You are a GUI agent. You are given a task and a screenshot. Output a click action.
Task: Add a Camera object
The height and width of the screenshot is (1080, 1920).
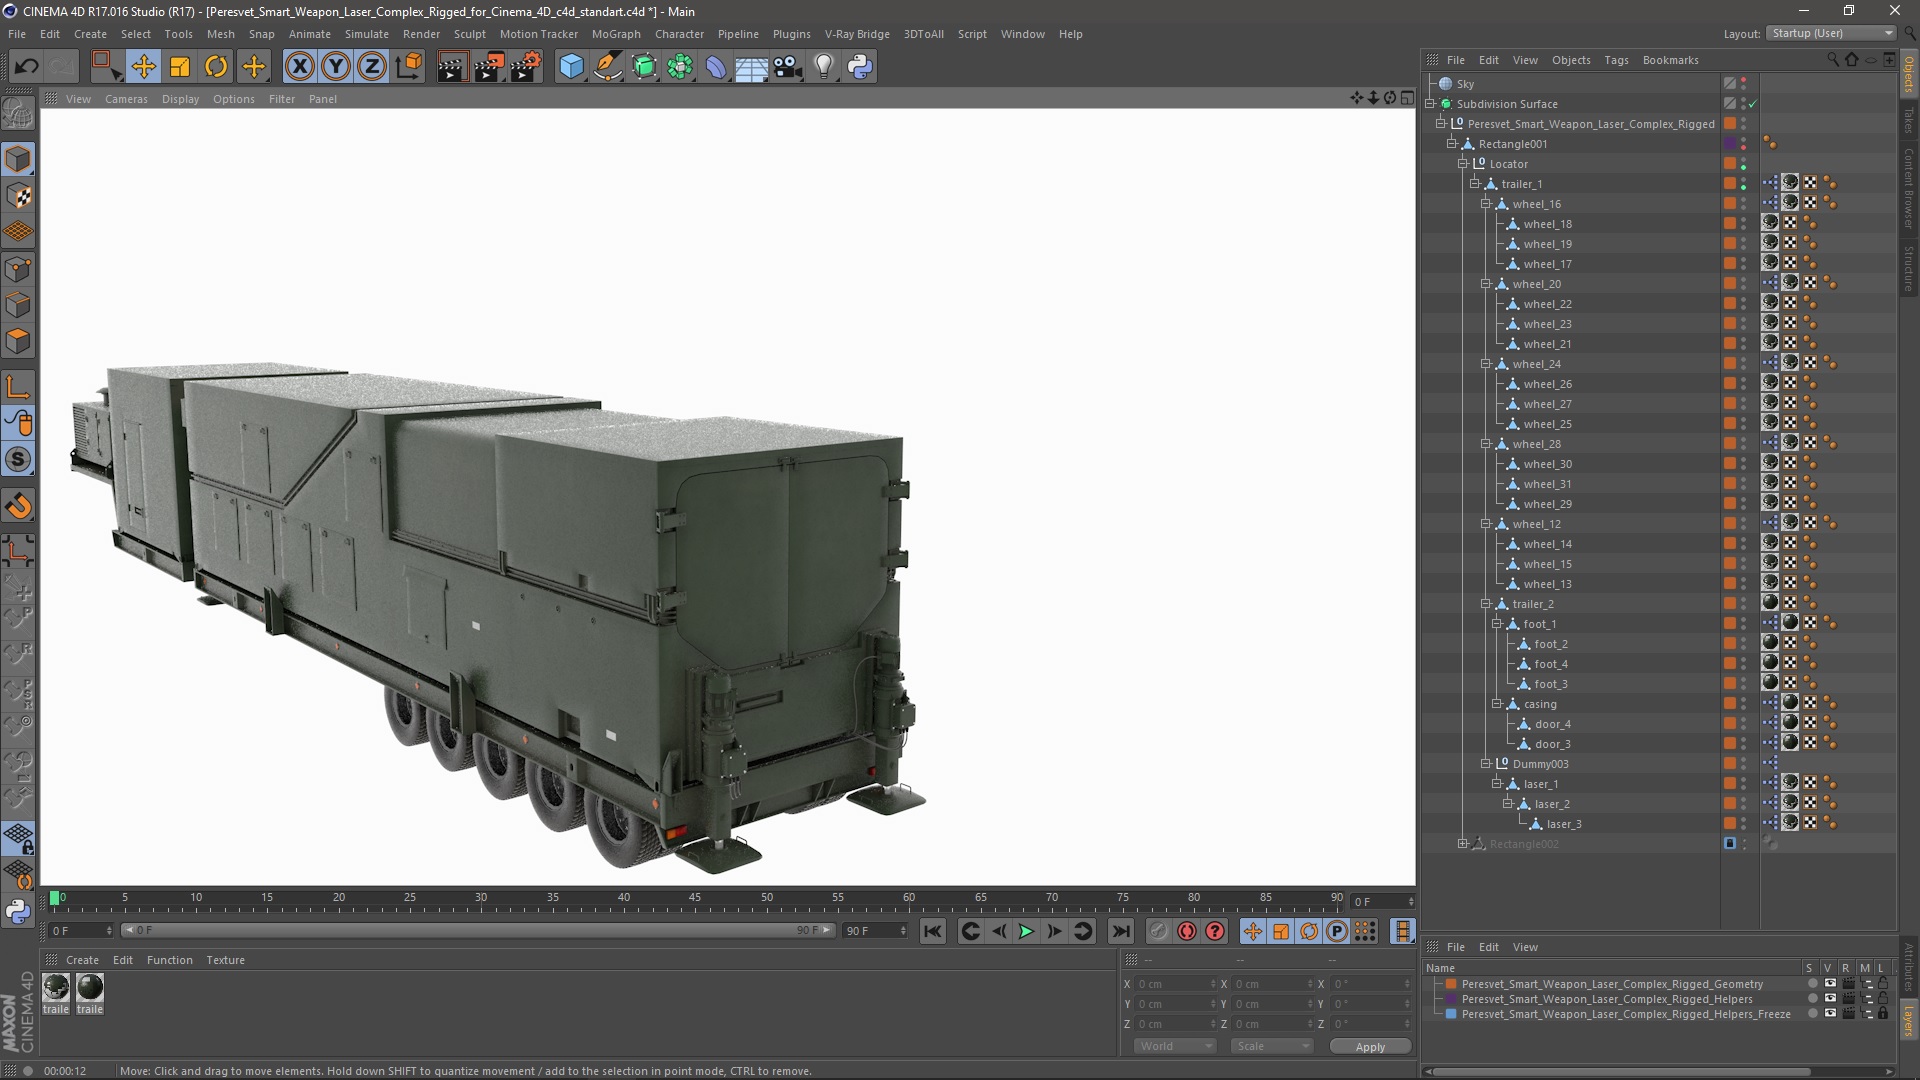pyautogui.click(x=788, y=67)
